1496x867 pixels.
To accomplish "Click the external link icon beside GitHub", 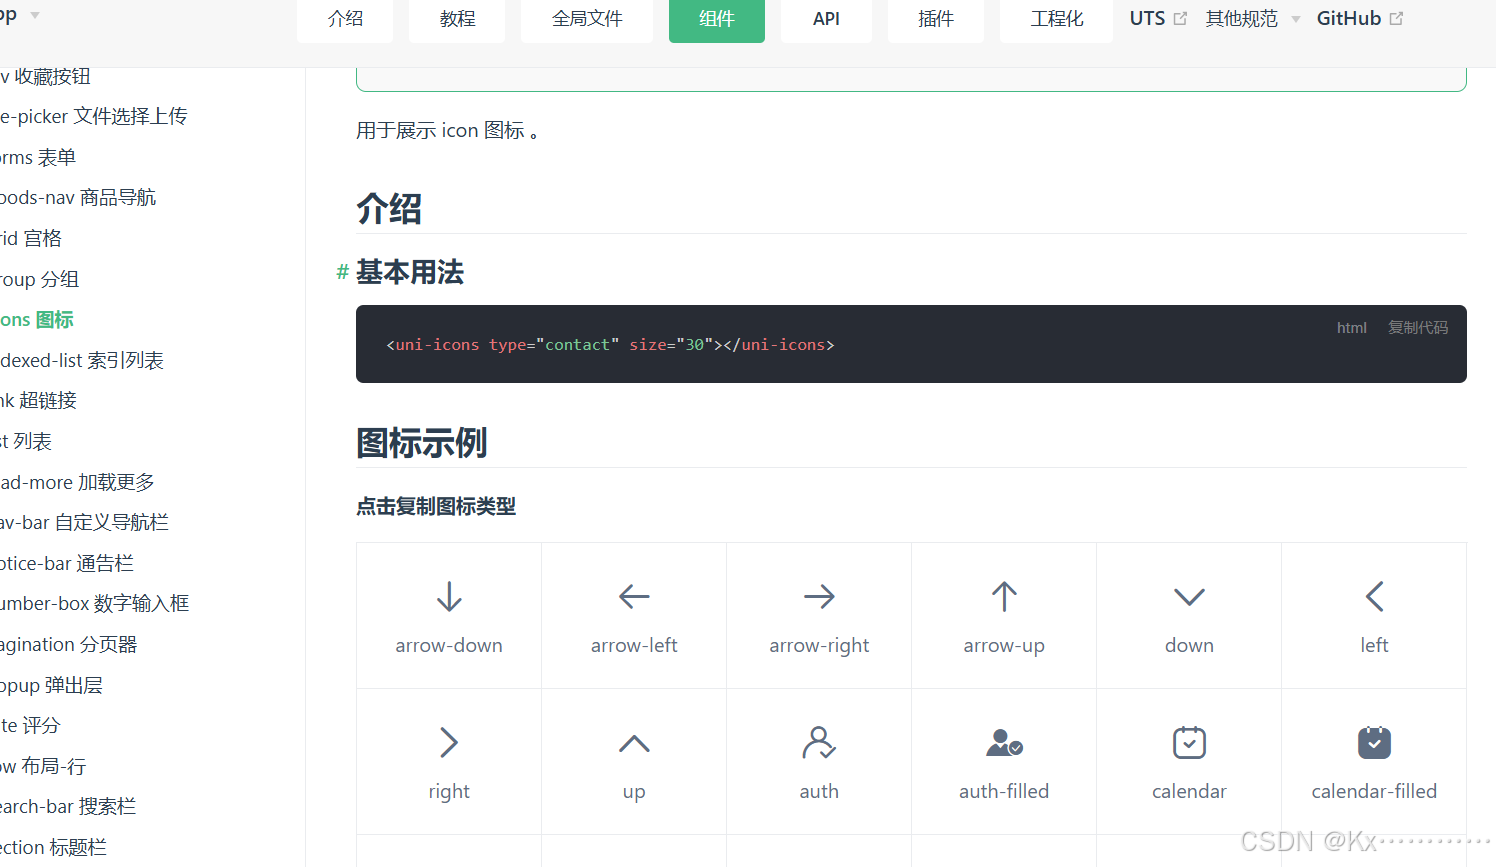I will pyautogui.click(x=1397, y=18).
